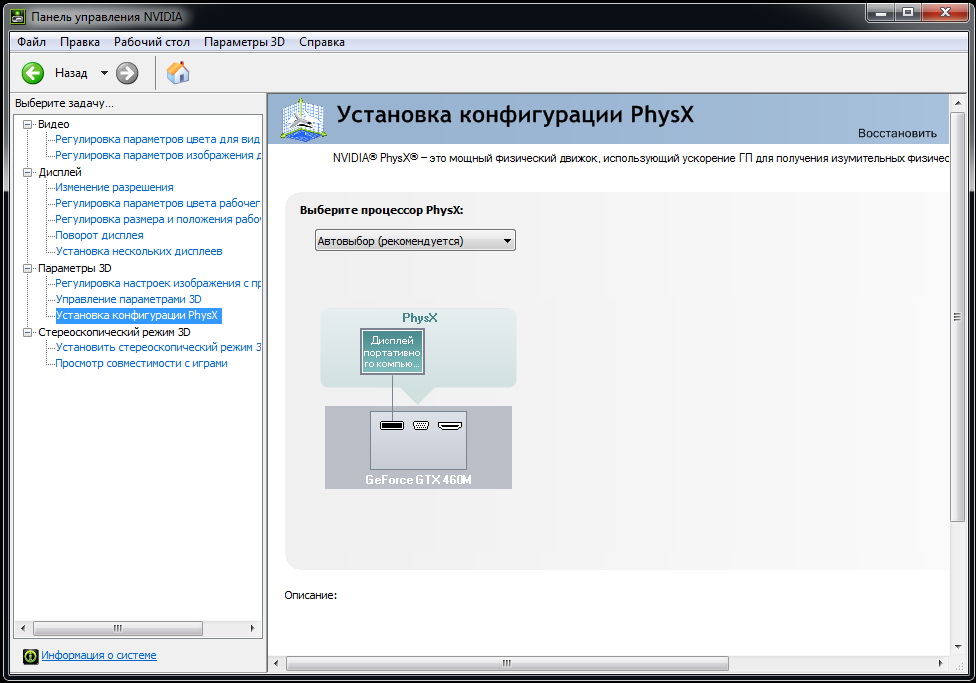Click the main panel scroll-left arrow

click(x=276, y=664)
